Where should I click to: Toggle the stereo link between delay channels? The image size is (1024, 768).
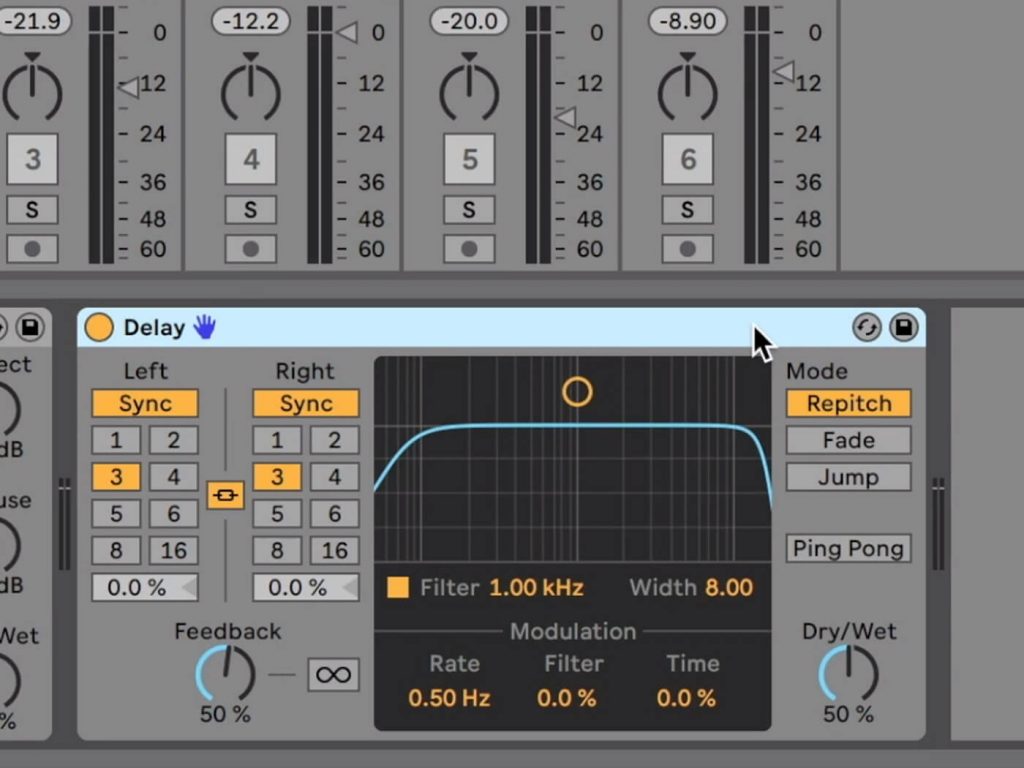(x=225, y=495)
